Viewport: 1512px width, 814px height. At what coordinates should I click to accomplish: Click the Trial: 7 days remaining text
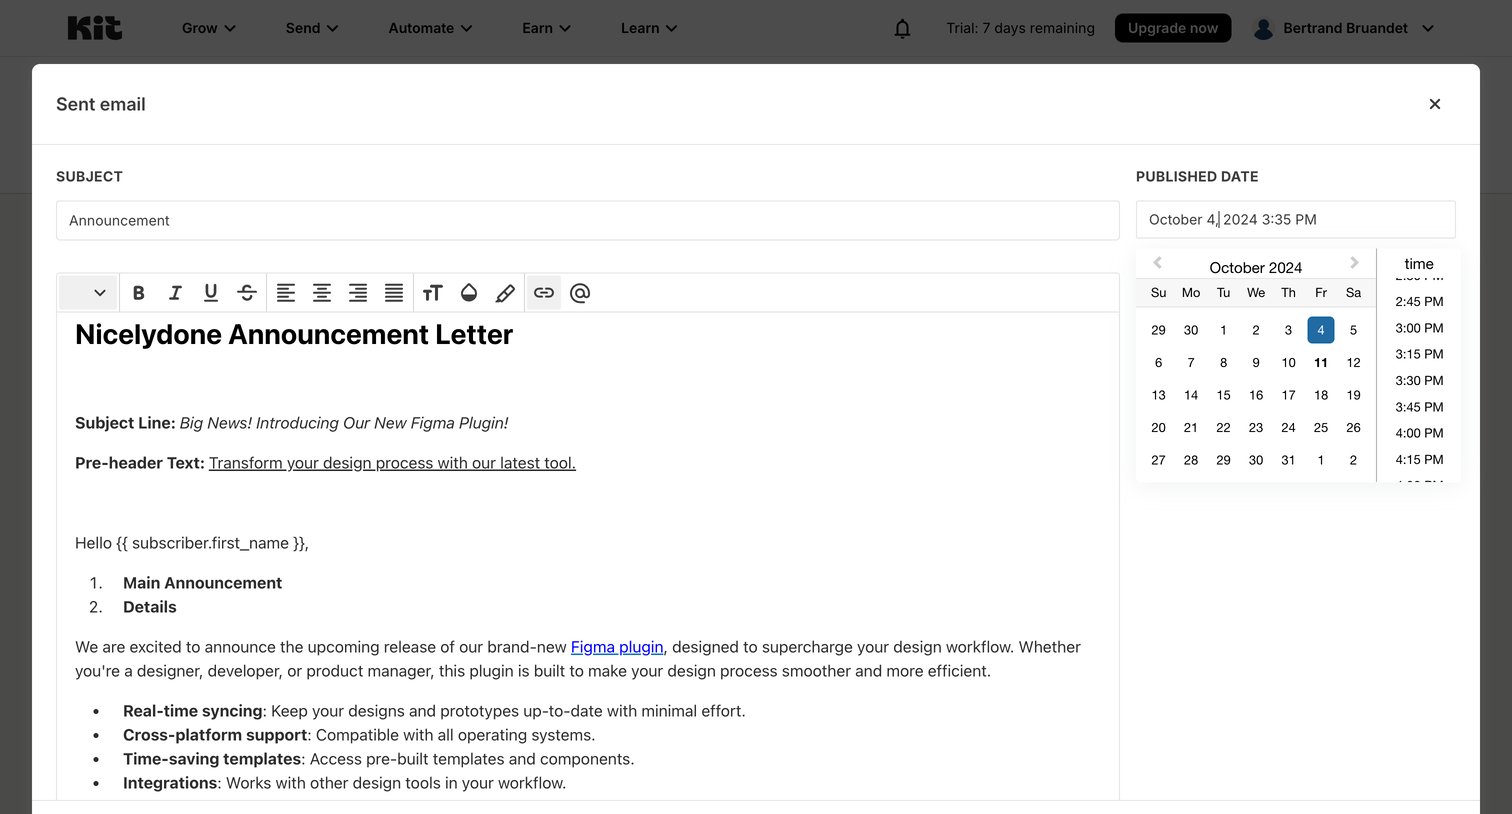pos(1020,28)
